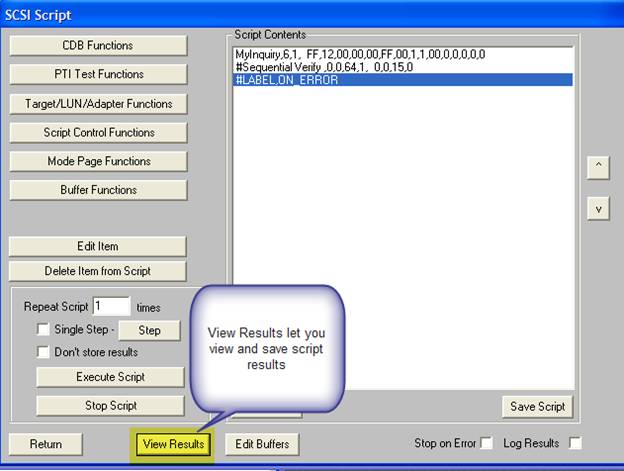
Task: Click the Edit Item button
Action: [x=98, y=246]
